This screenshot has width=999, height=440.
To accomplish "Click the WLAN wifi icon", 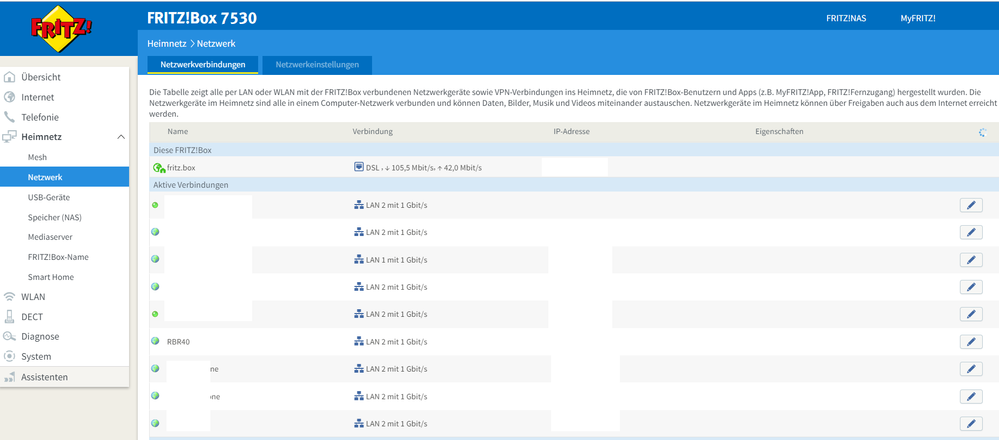I will (x=10, y=297).
